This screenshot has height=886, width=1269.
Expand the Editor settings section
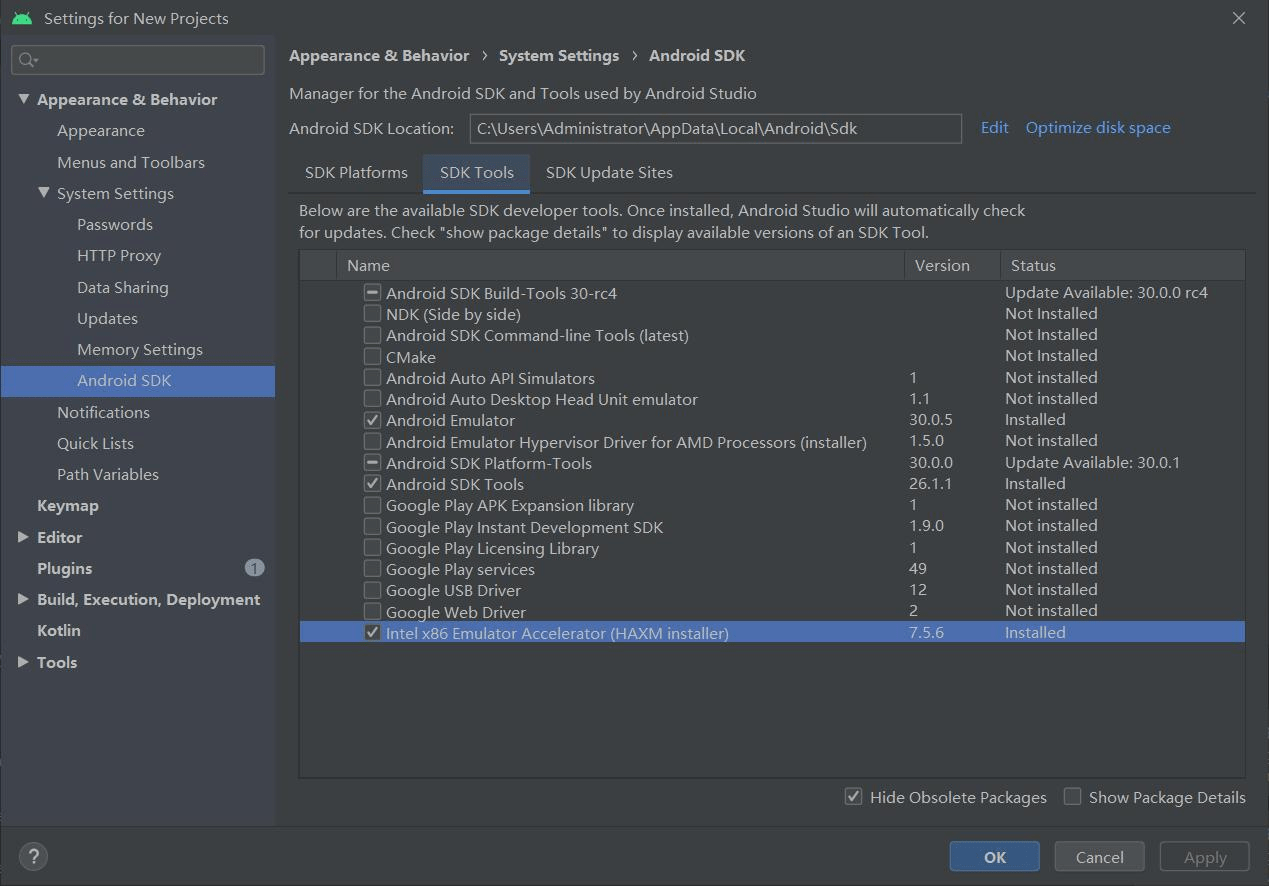click(x=23, y=537)
